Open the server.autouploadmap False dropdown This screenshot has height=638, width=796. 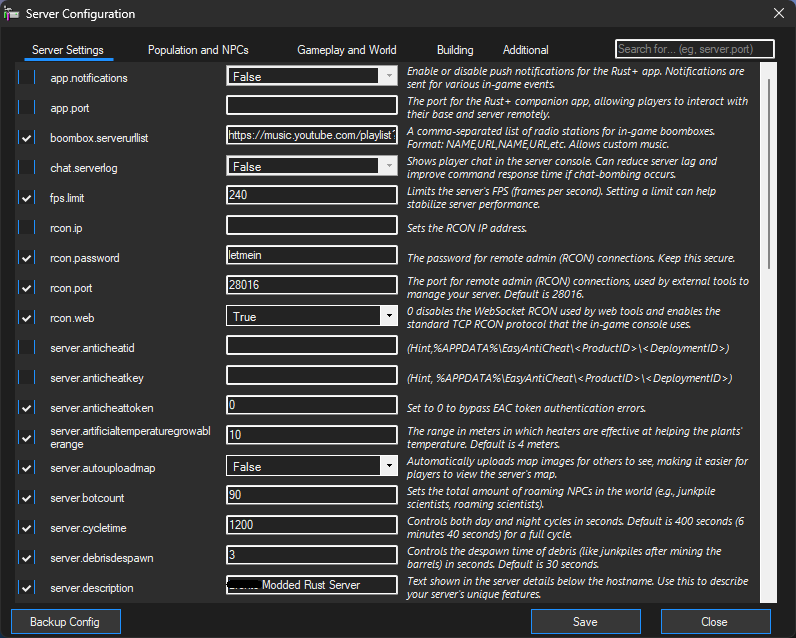[x=312, y=466]
